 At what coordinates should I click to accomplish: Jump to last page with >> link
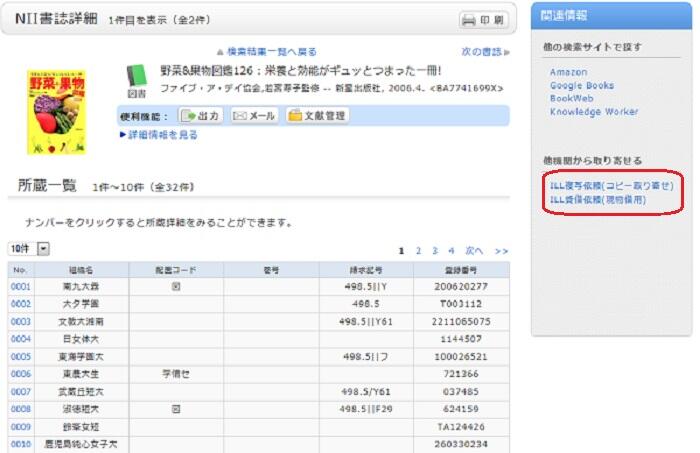[501, 250]
